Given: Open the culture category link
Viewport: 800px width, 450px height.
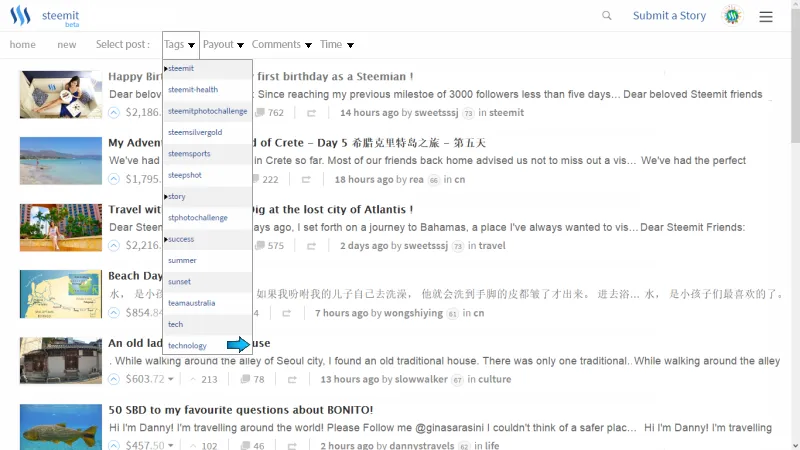Looking at the screenshot, I should pos(494,379).
